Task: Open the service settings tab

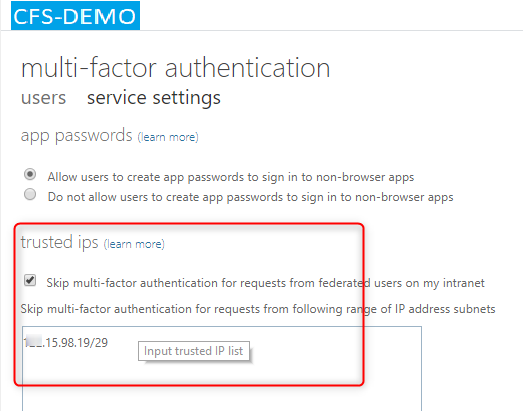Action: pyautogui.click(x=154, y=98)
